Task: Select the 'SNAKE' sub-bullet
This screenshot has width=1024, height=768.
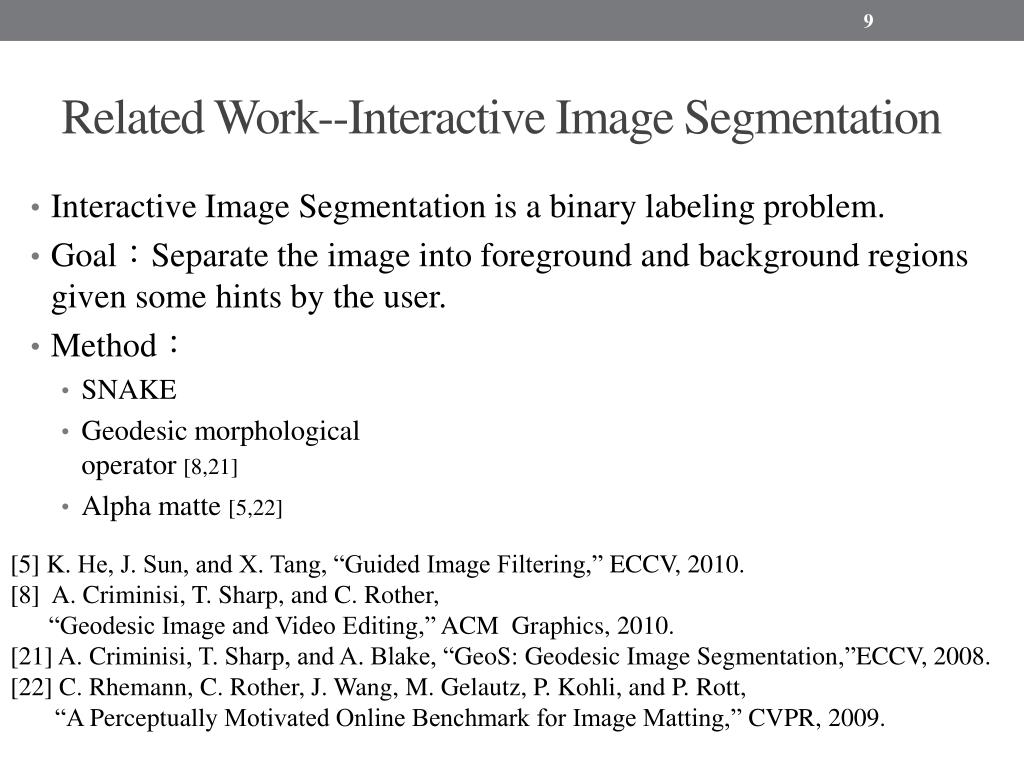Action: pyautogui.click(x=129, y=391)
